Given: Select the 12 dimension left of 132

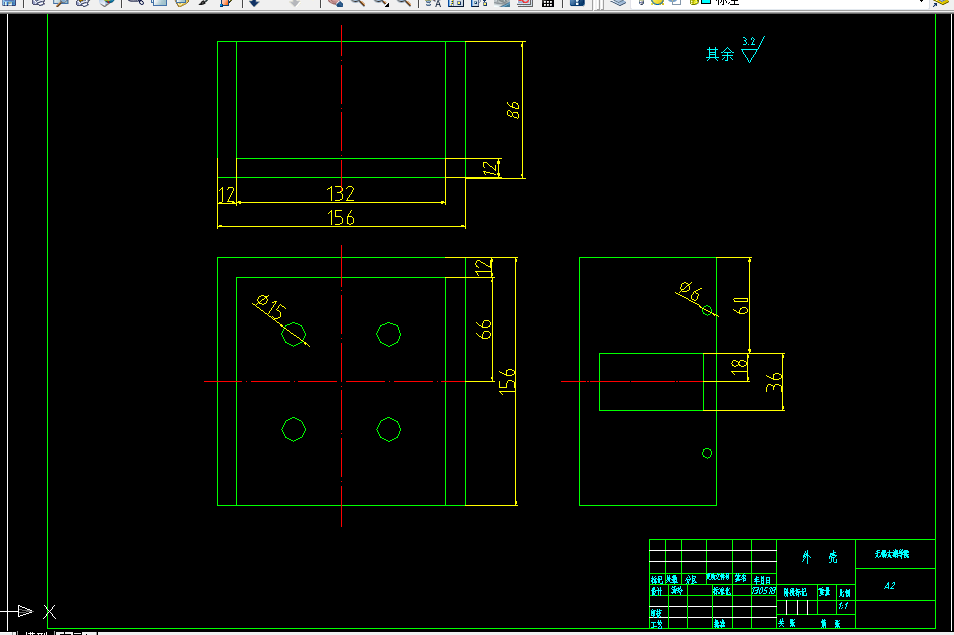Looking at the screenshot, I should pos(226,195).
